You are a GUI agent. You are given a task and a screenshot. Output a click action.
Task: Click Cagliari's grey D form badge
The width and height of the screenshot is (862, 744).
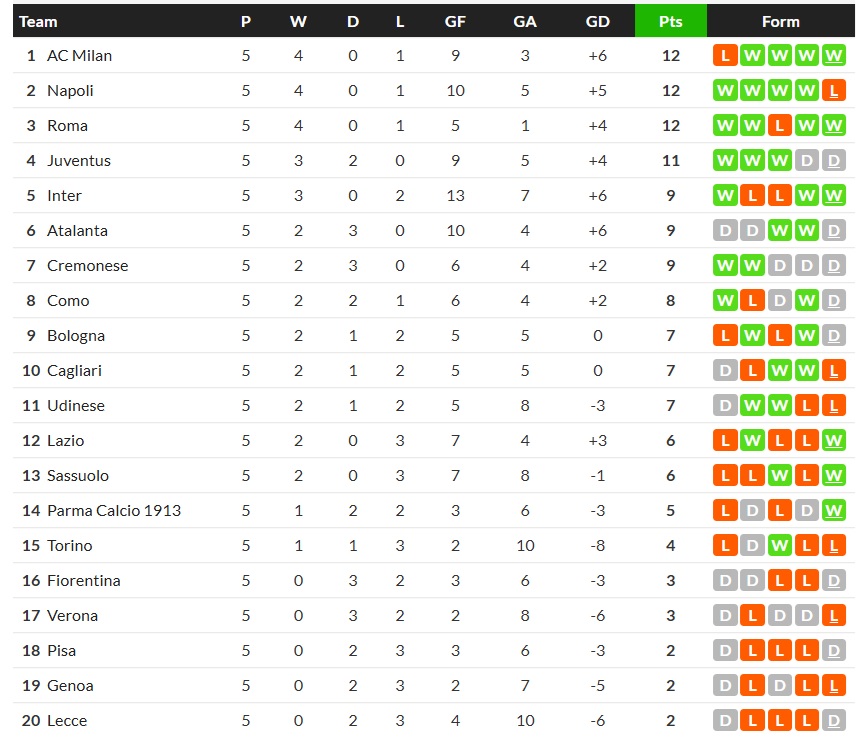click(x=725, y=371)
